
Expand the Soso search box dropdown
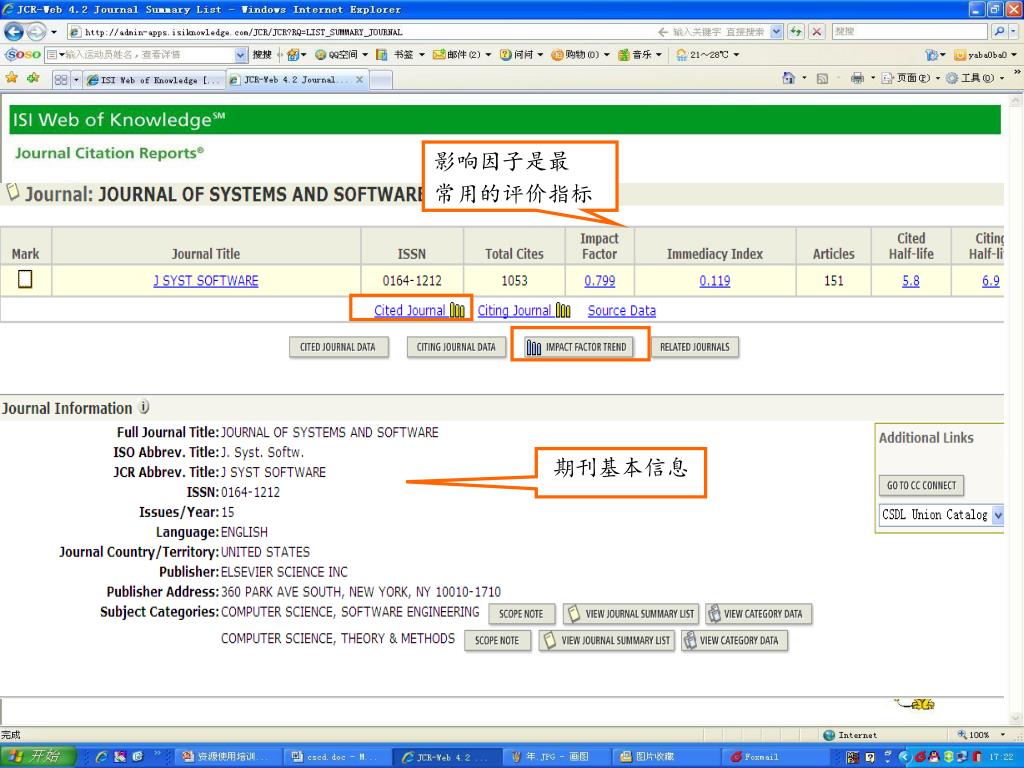click(240, 55)
